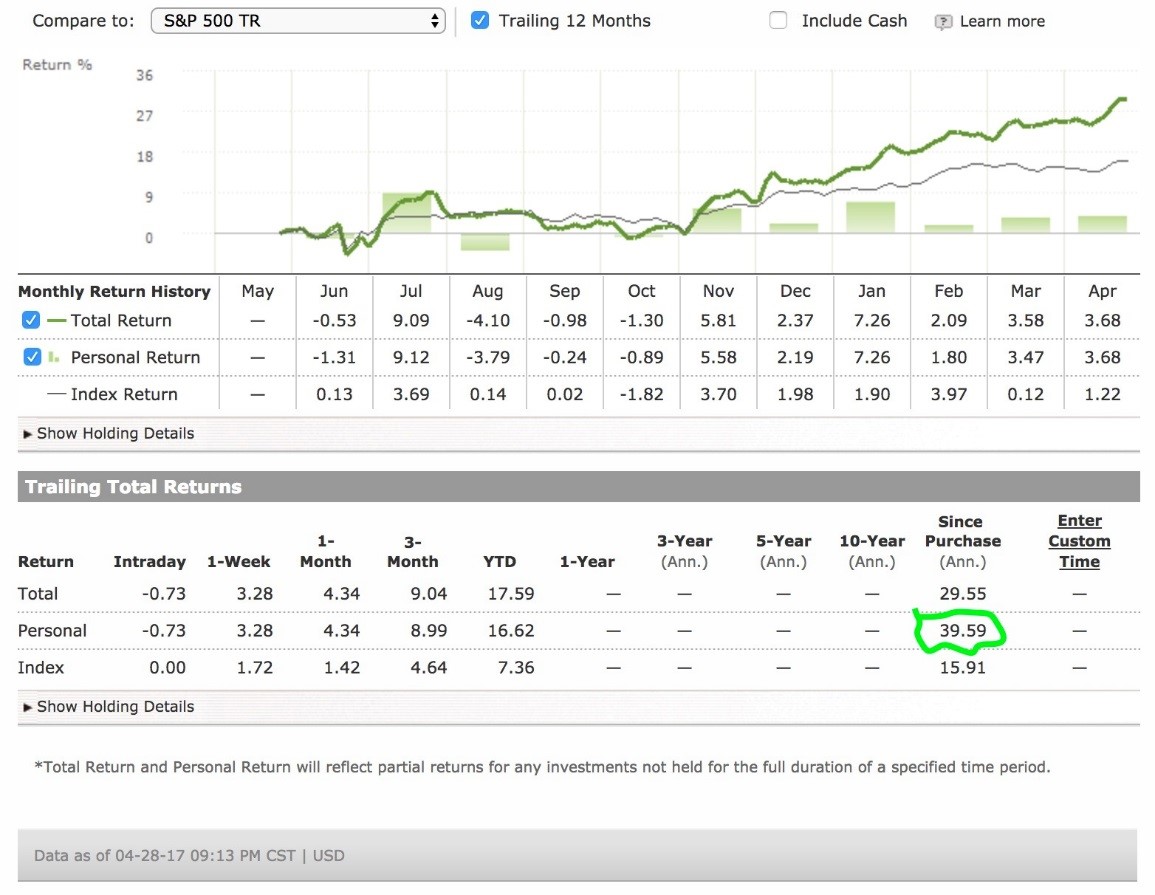Click the January return bar in the chart
This screenshot has height=895, width=1155.
click(871, 217)
